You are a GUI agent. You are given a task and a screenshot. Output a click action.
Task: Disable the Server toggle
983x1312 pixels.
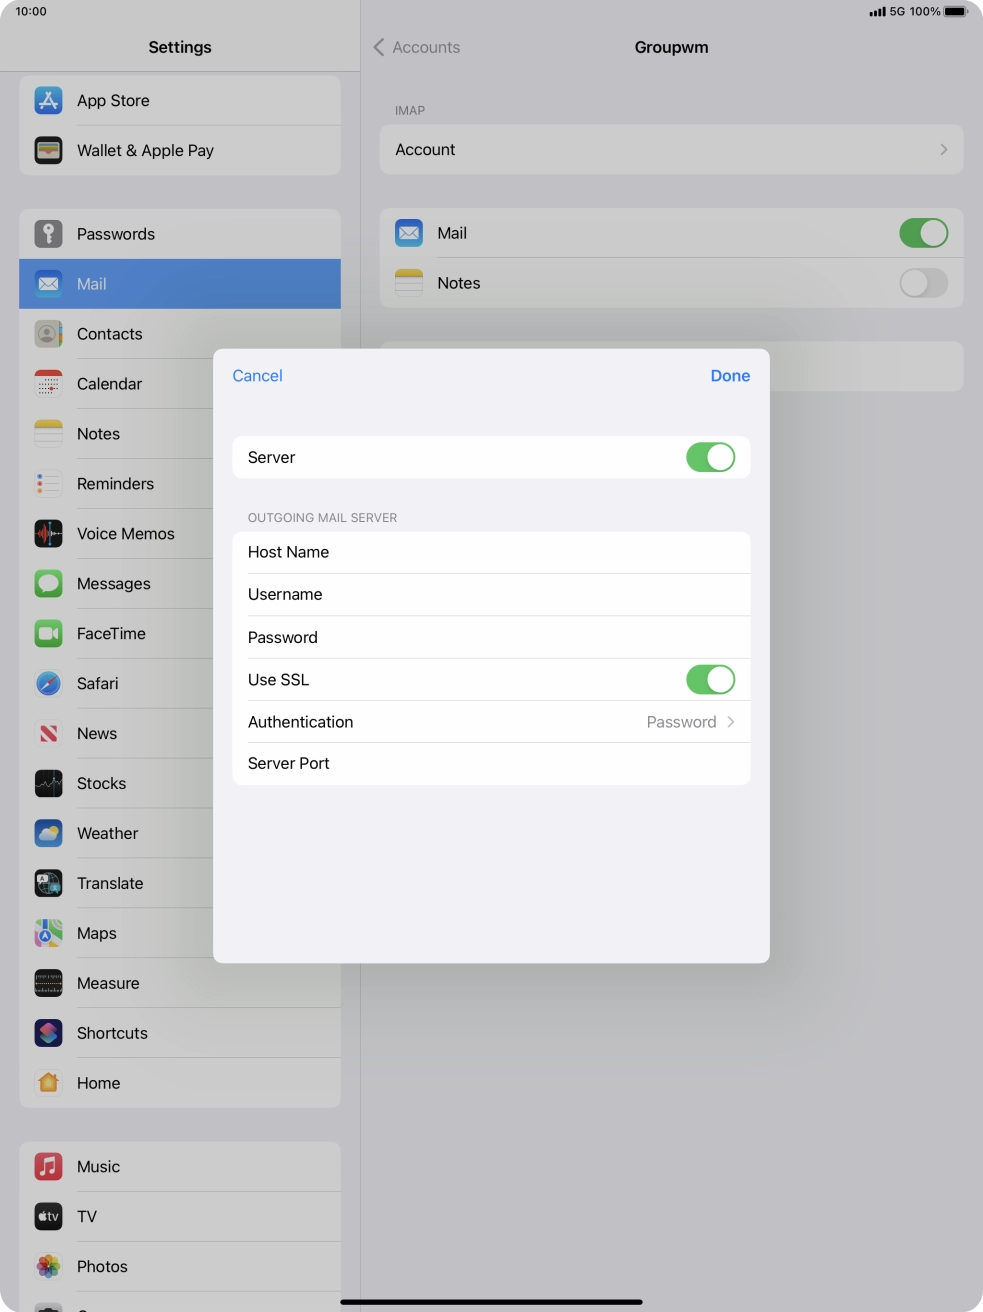710,457
